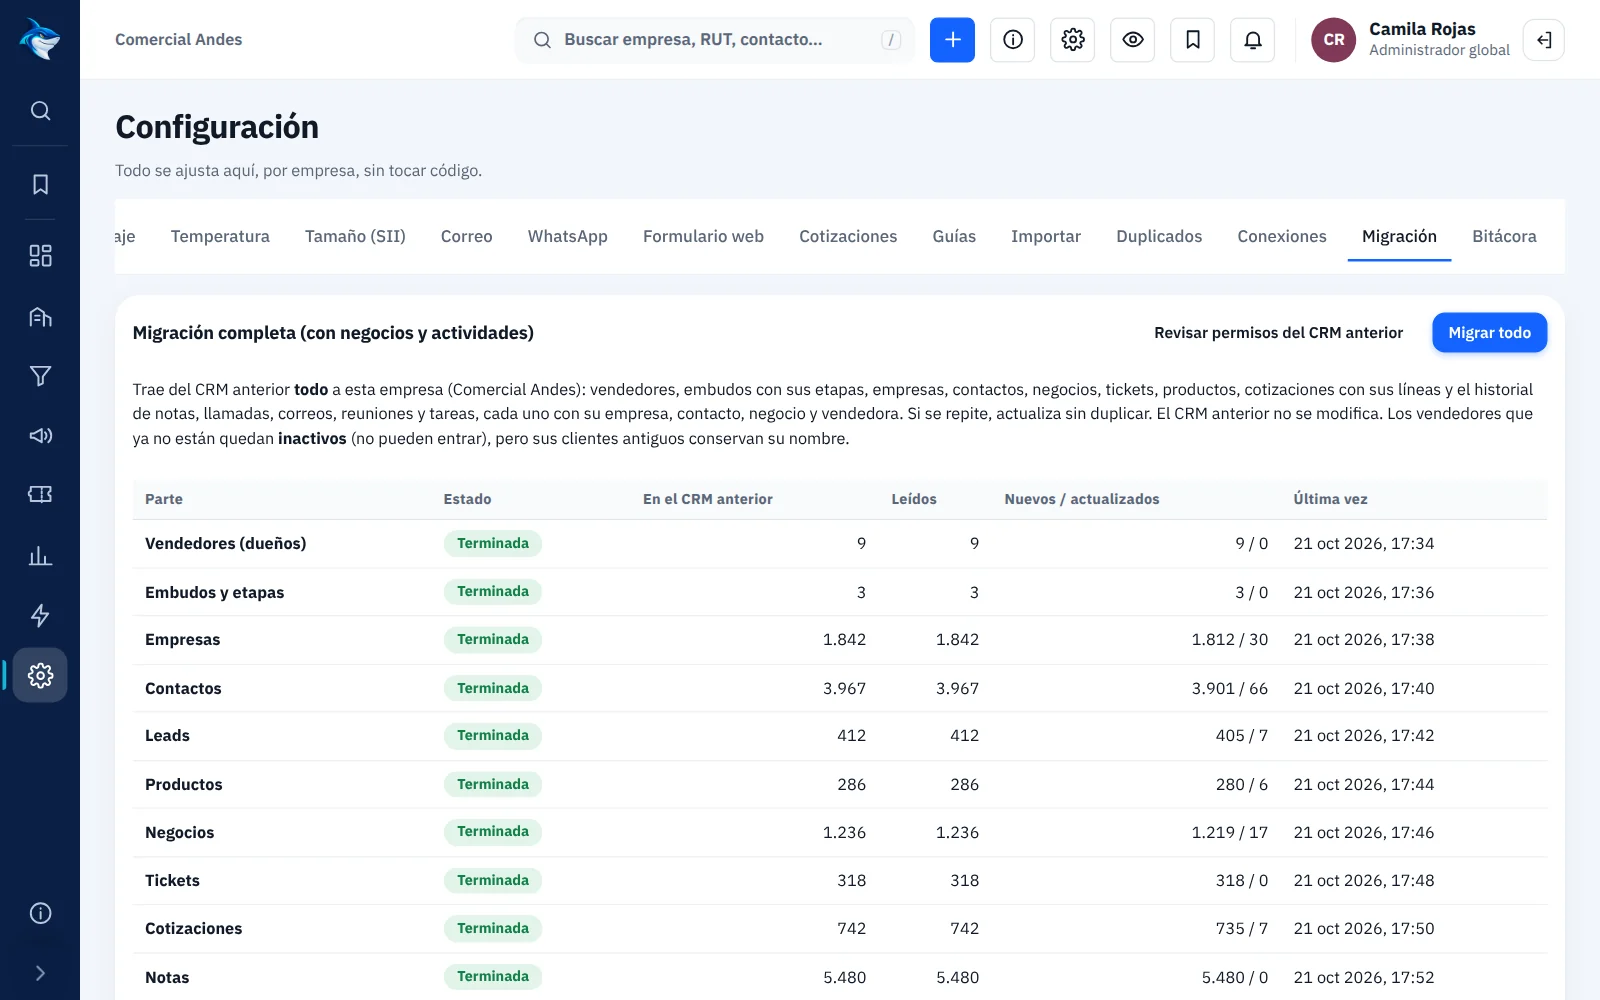Open the notifications bell
The height and width of the screenshot is (1000, 1600).
point(1253,40)
